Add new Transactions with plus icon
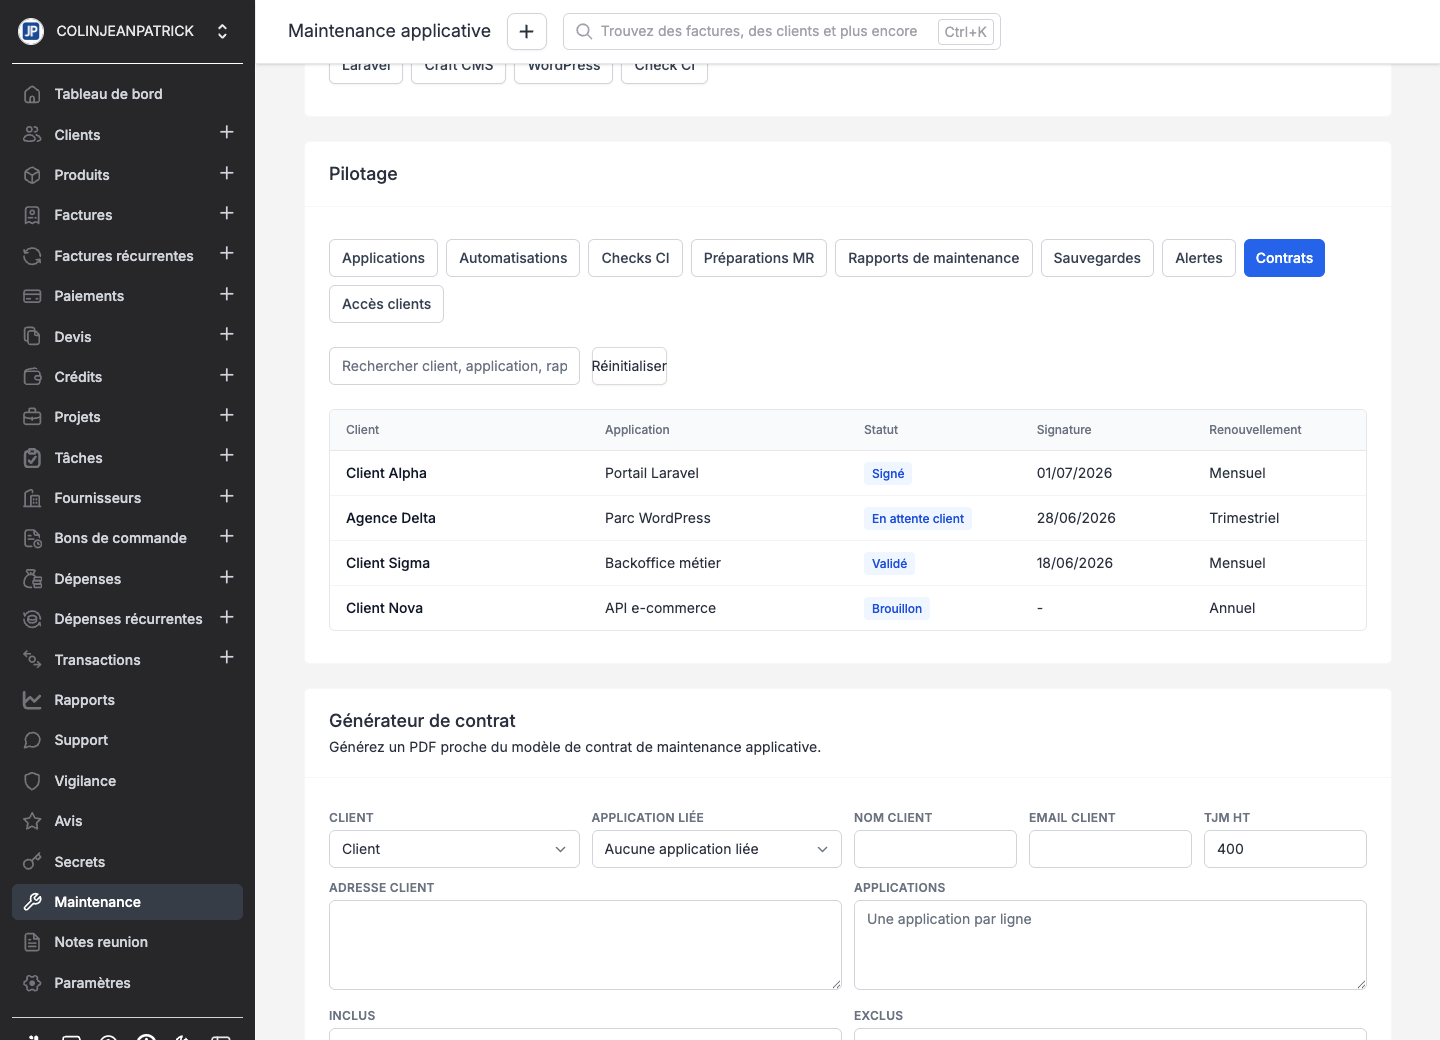Image resolution: width=1440 pixels, height=1040 pixels. tap(227, 658)
